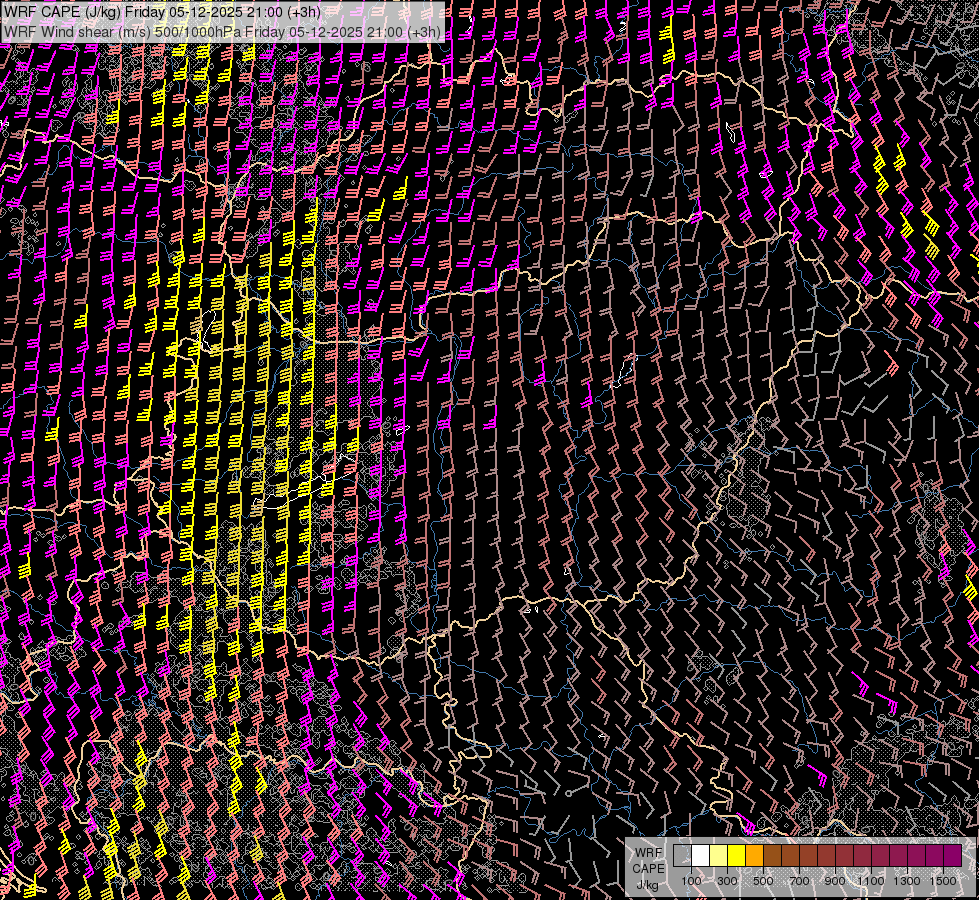This screenshot has width=979, height=900.
Task: Click the WRF Wind shear title line
Action: coord(222,31)
